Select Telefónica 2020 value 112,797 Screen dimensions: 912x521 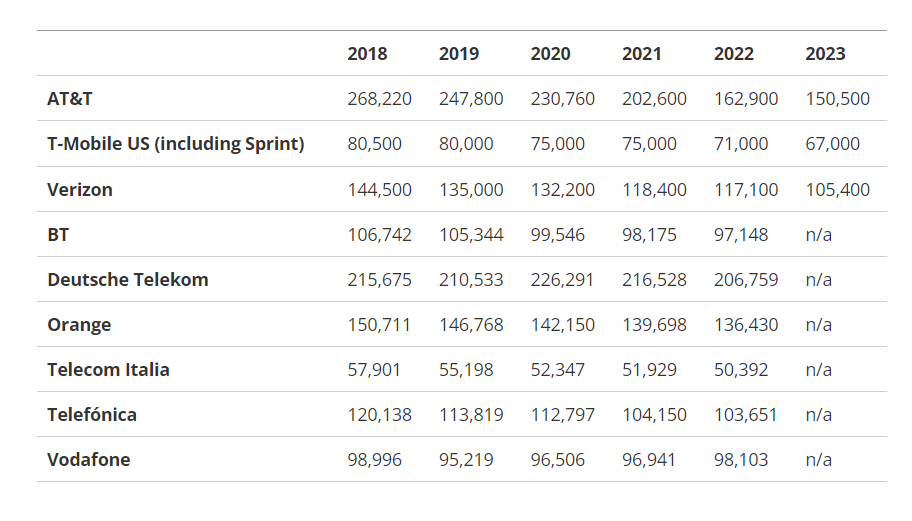(562, 415)
